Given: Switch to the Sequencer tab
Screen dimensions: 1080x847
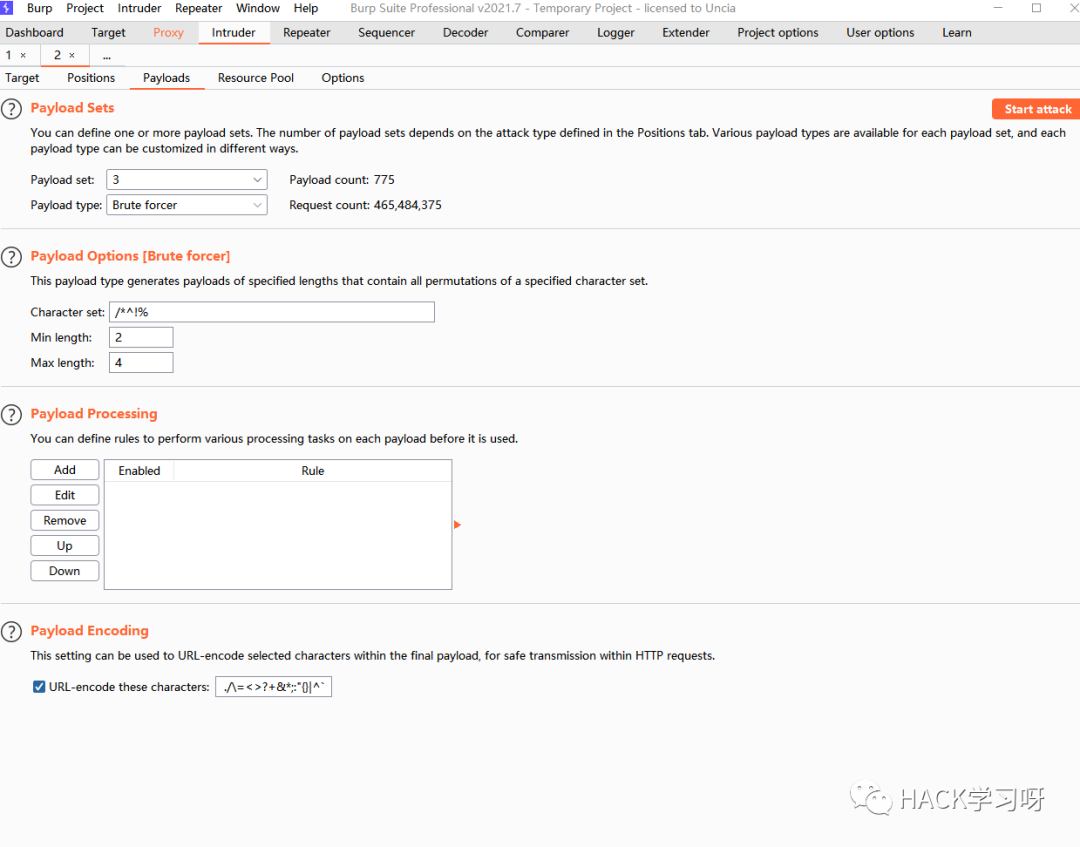Looking at the screenshot, I should 386,32.
